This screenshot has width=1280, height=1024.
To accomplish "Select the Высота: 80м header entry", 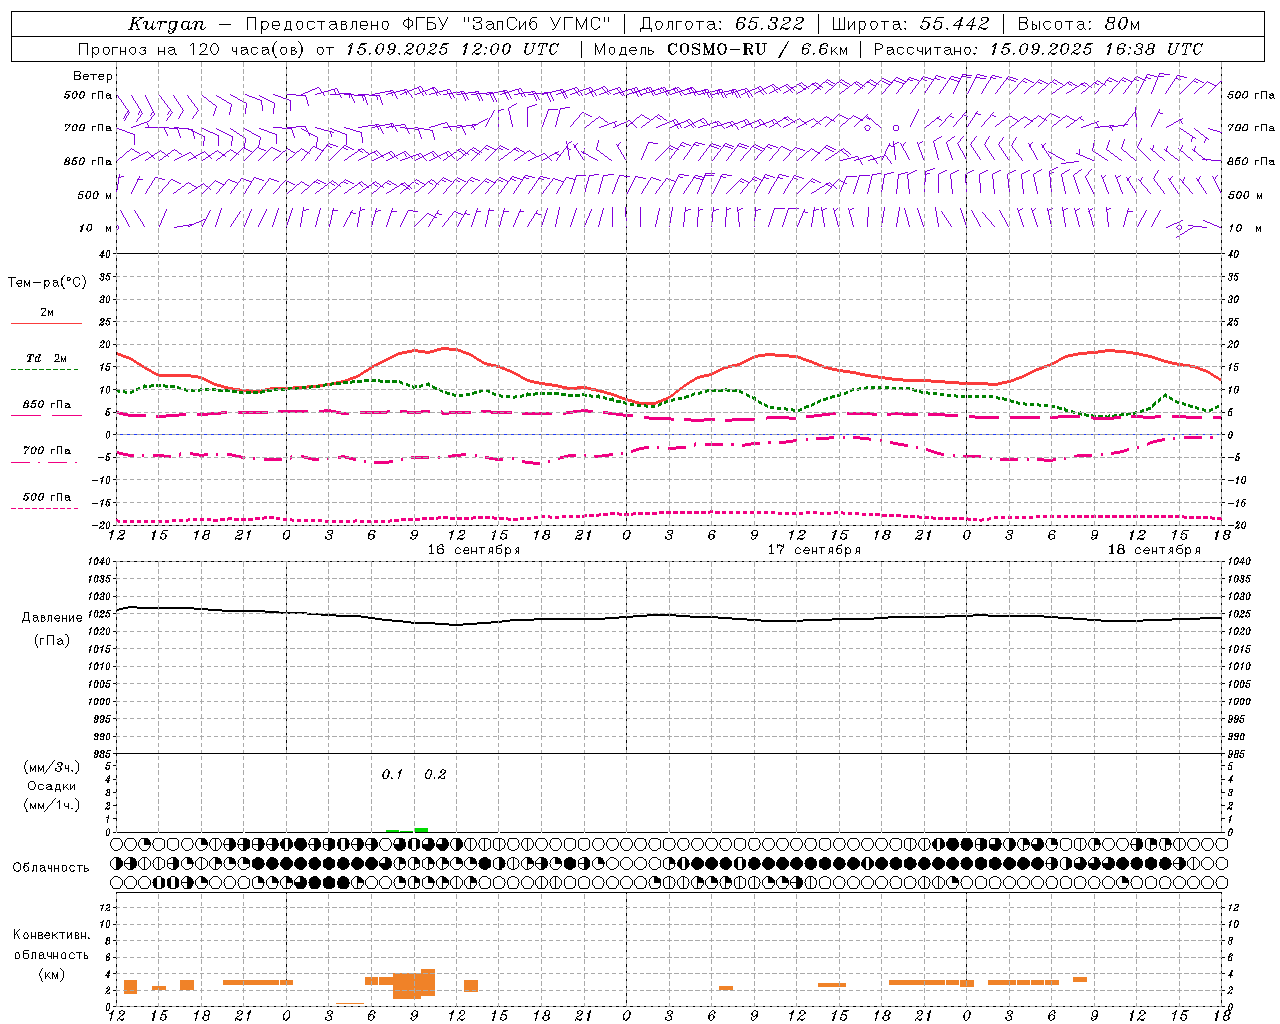I will [x=1078, y=24].
